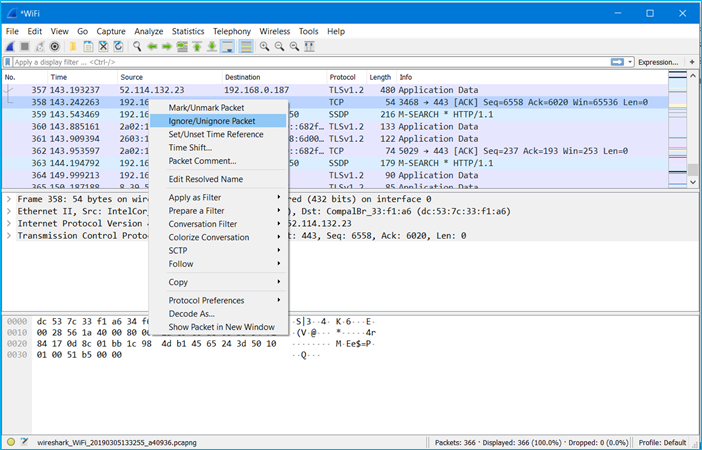Choose Set/Unset Time Reference
The height and width of the screenshot is (450, 702).
(218, 134)
